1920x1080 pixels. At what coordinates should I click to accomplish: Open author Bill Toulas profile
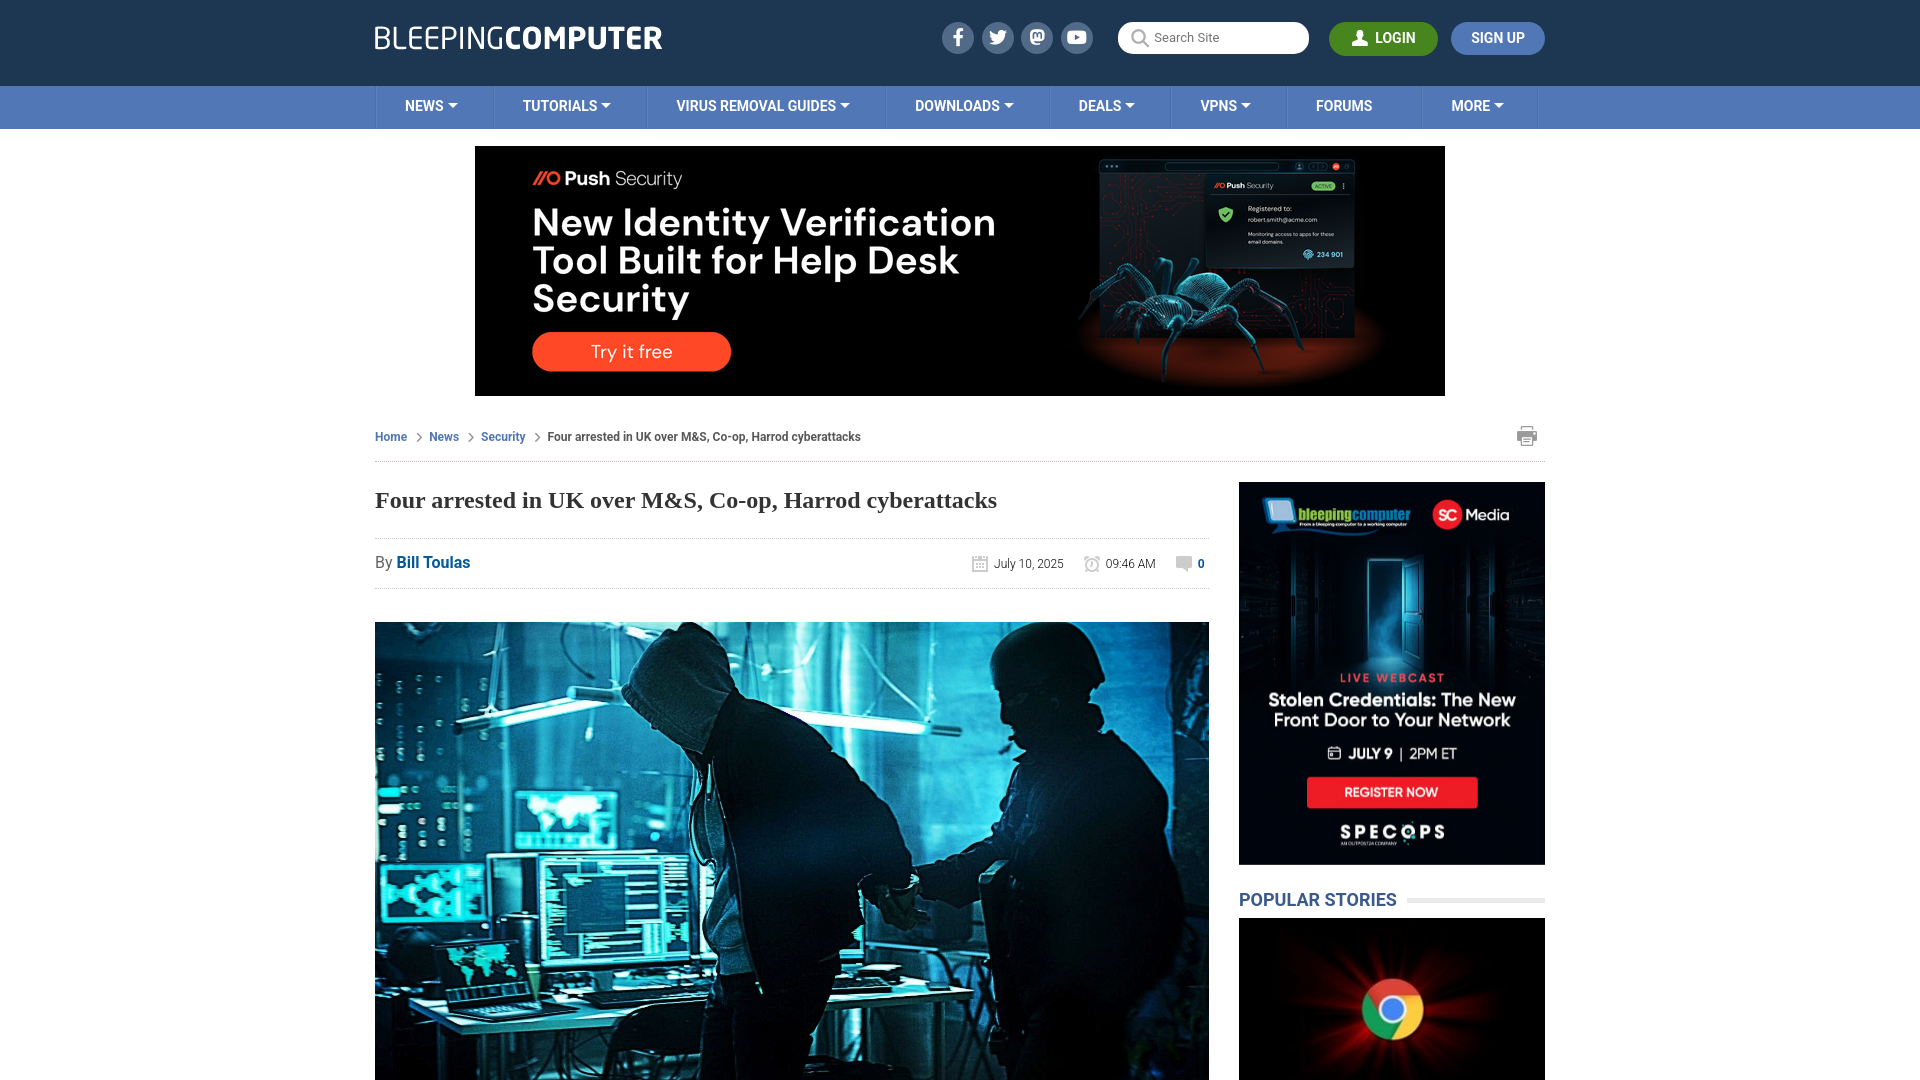click(x=433, y=563)
